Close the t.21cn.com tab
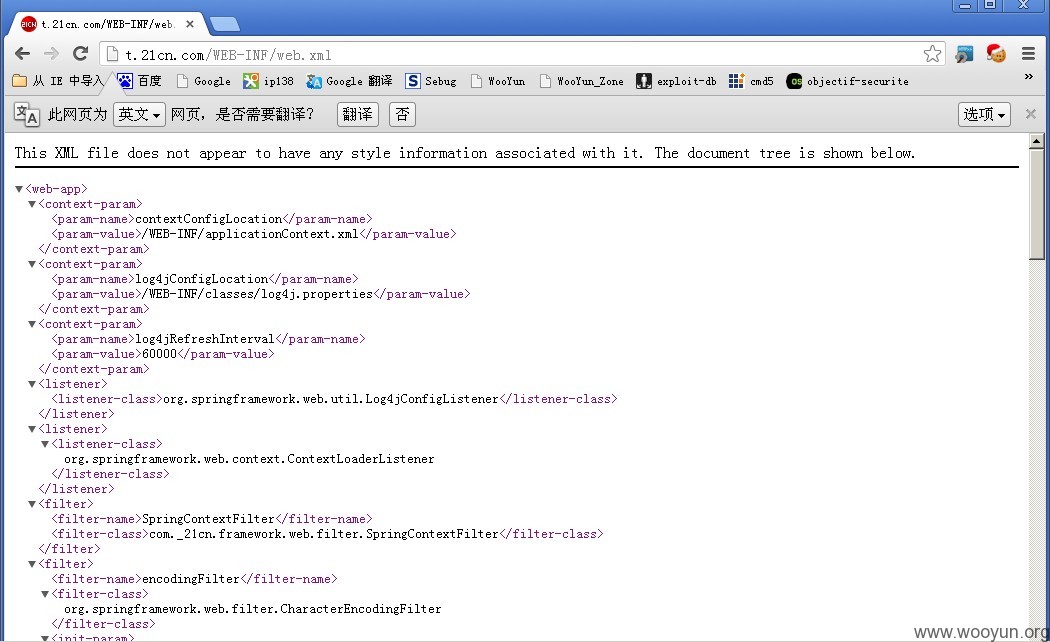1050x642 pixels. 190,24
